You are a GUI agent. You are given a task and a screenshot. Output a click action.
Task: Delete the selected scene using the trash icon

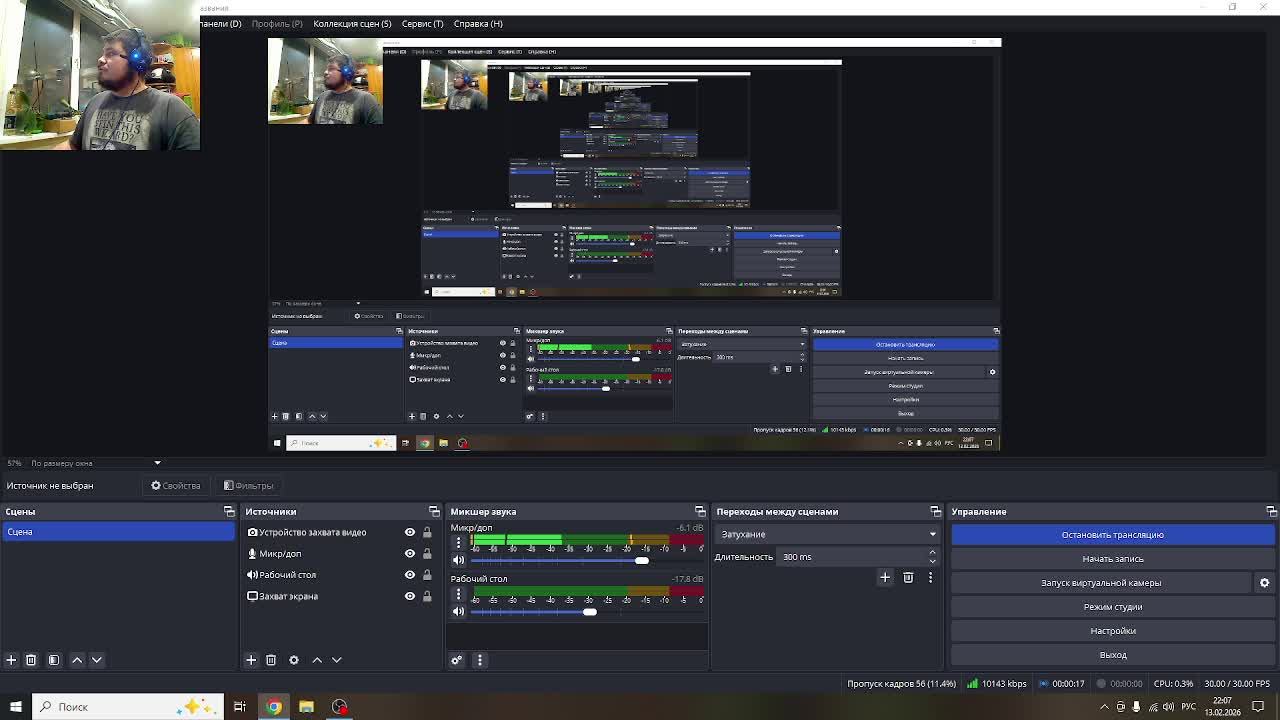[x=31, y=660]
